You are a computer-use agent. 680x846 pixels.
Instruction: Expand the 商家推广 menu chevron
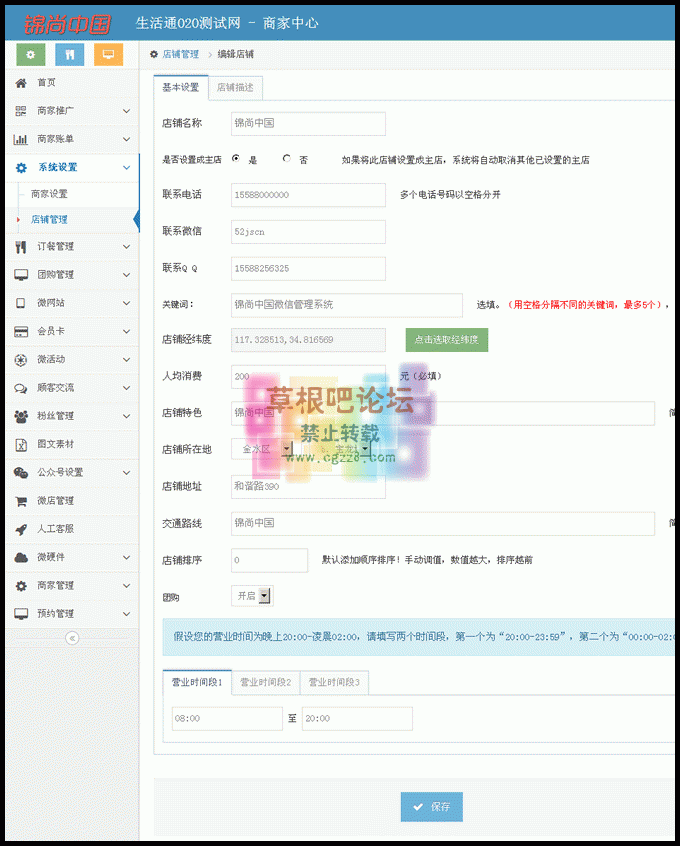coord(126,111)
